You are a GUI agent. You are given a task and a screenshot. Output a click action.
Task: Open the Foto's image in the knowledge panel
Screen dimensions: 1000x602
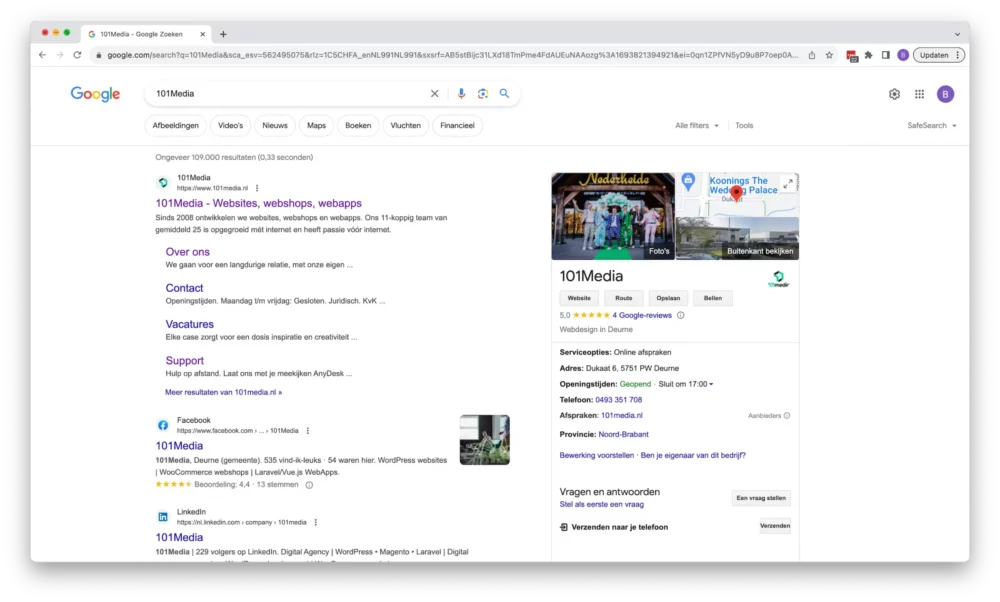coord(613,216)
